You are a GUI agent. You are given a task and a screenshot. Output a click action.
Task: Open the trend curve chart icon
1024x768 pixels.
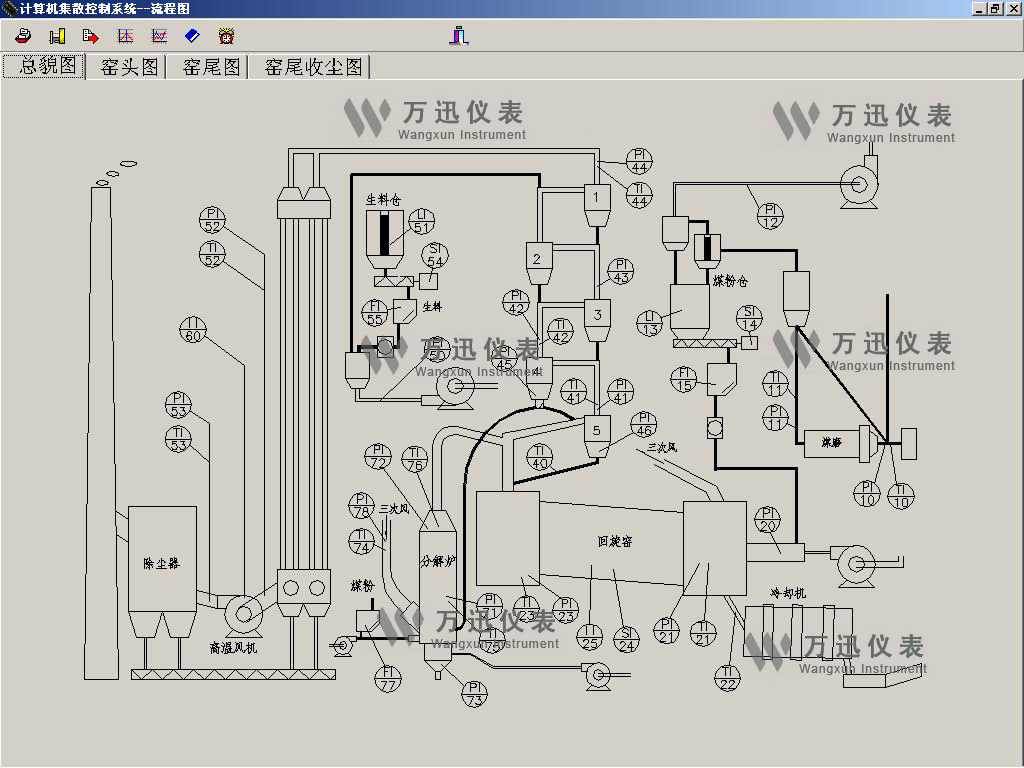(159, 36)
